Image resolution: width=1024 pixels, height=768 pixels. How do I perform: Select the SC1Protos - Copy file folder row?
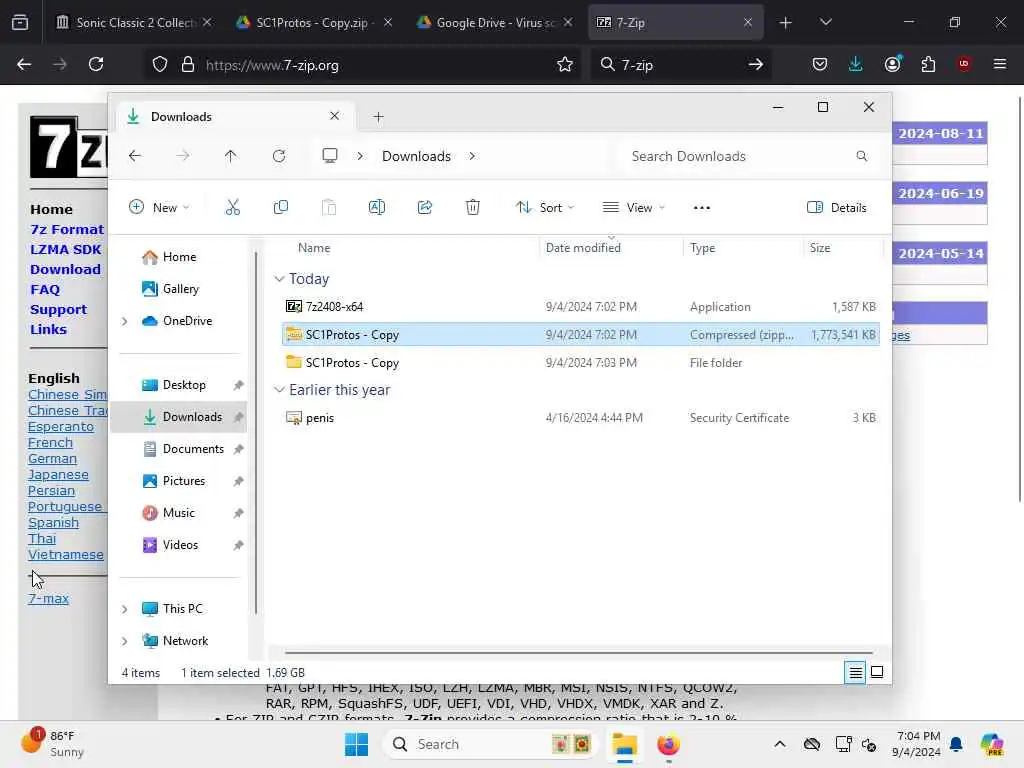click(x=581, y=362)
